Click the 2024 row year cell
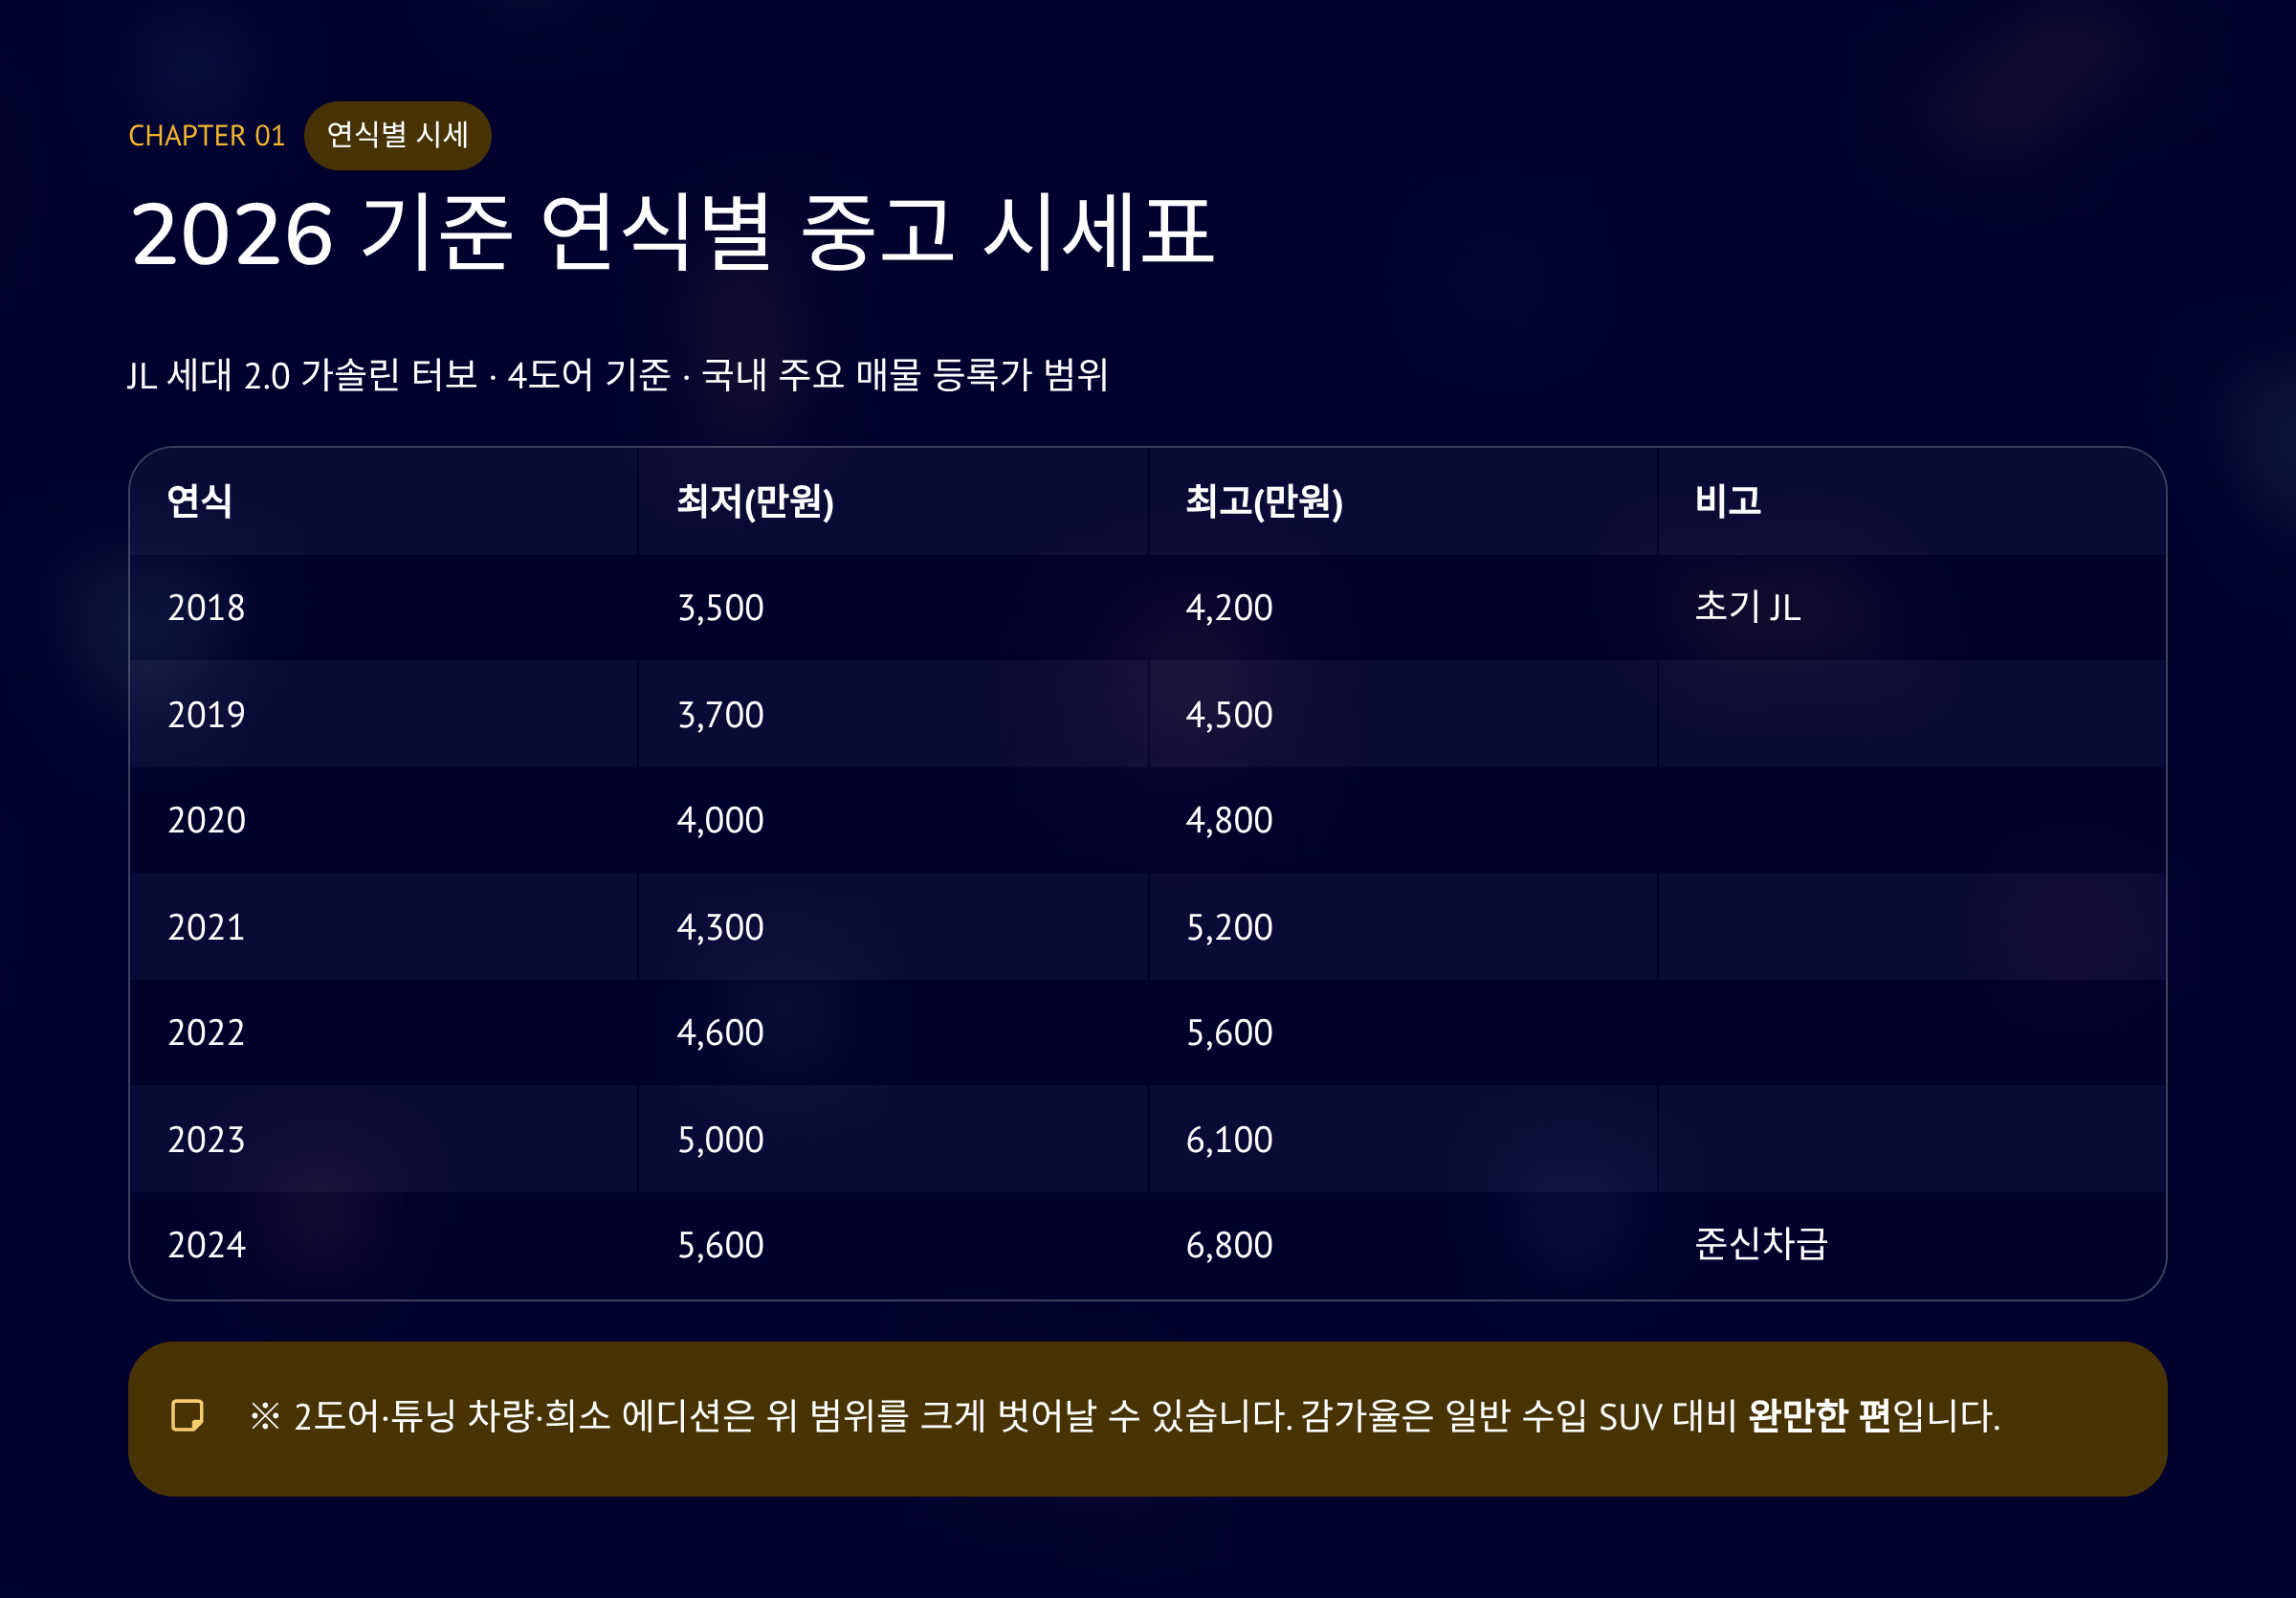 pos(206,1245)
